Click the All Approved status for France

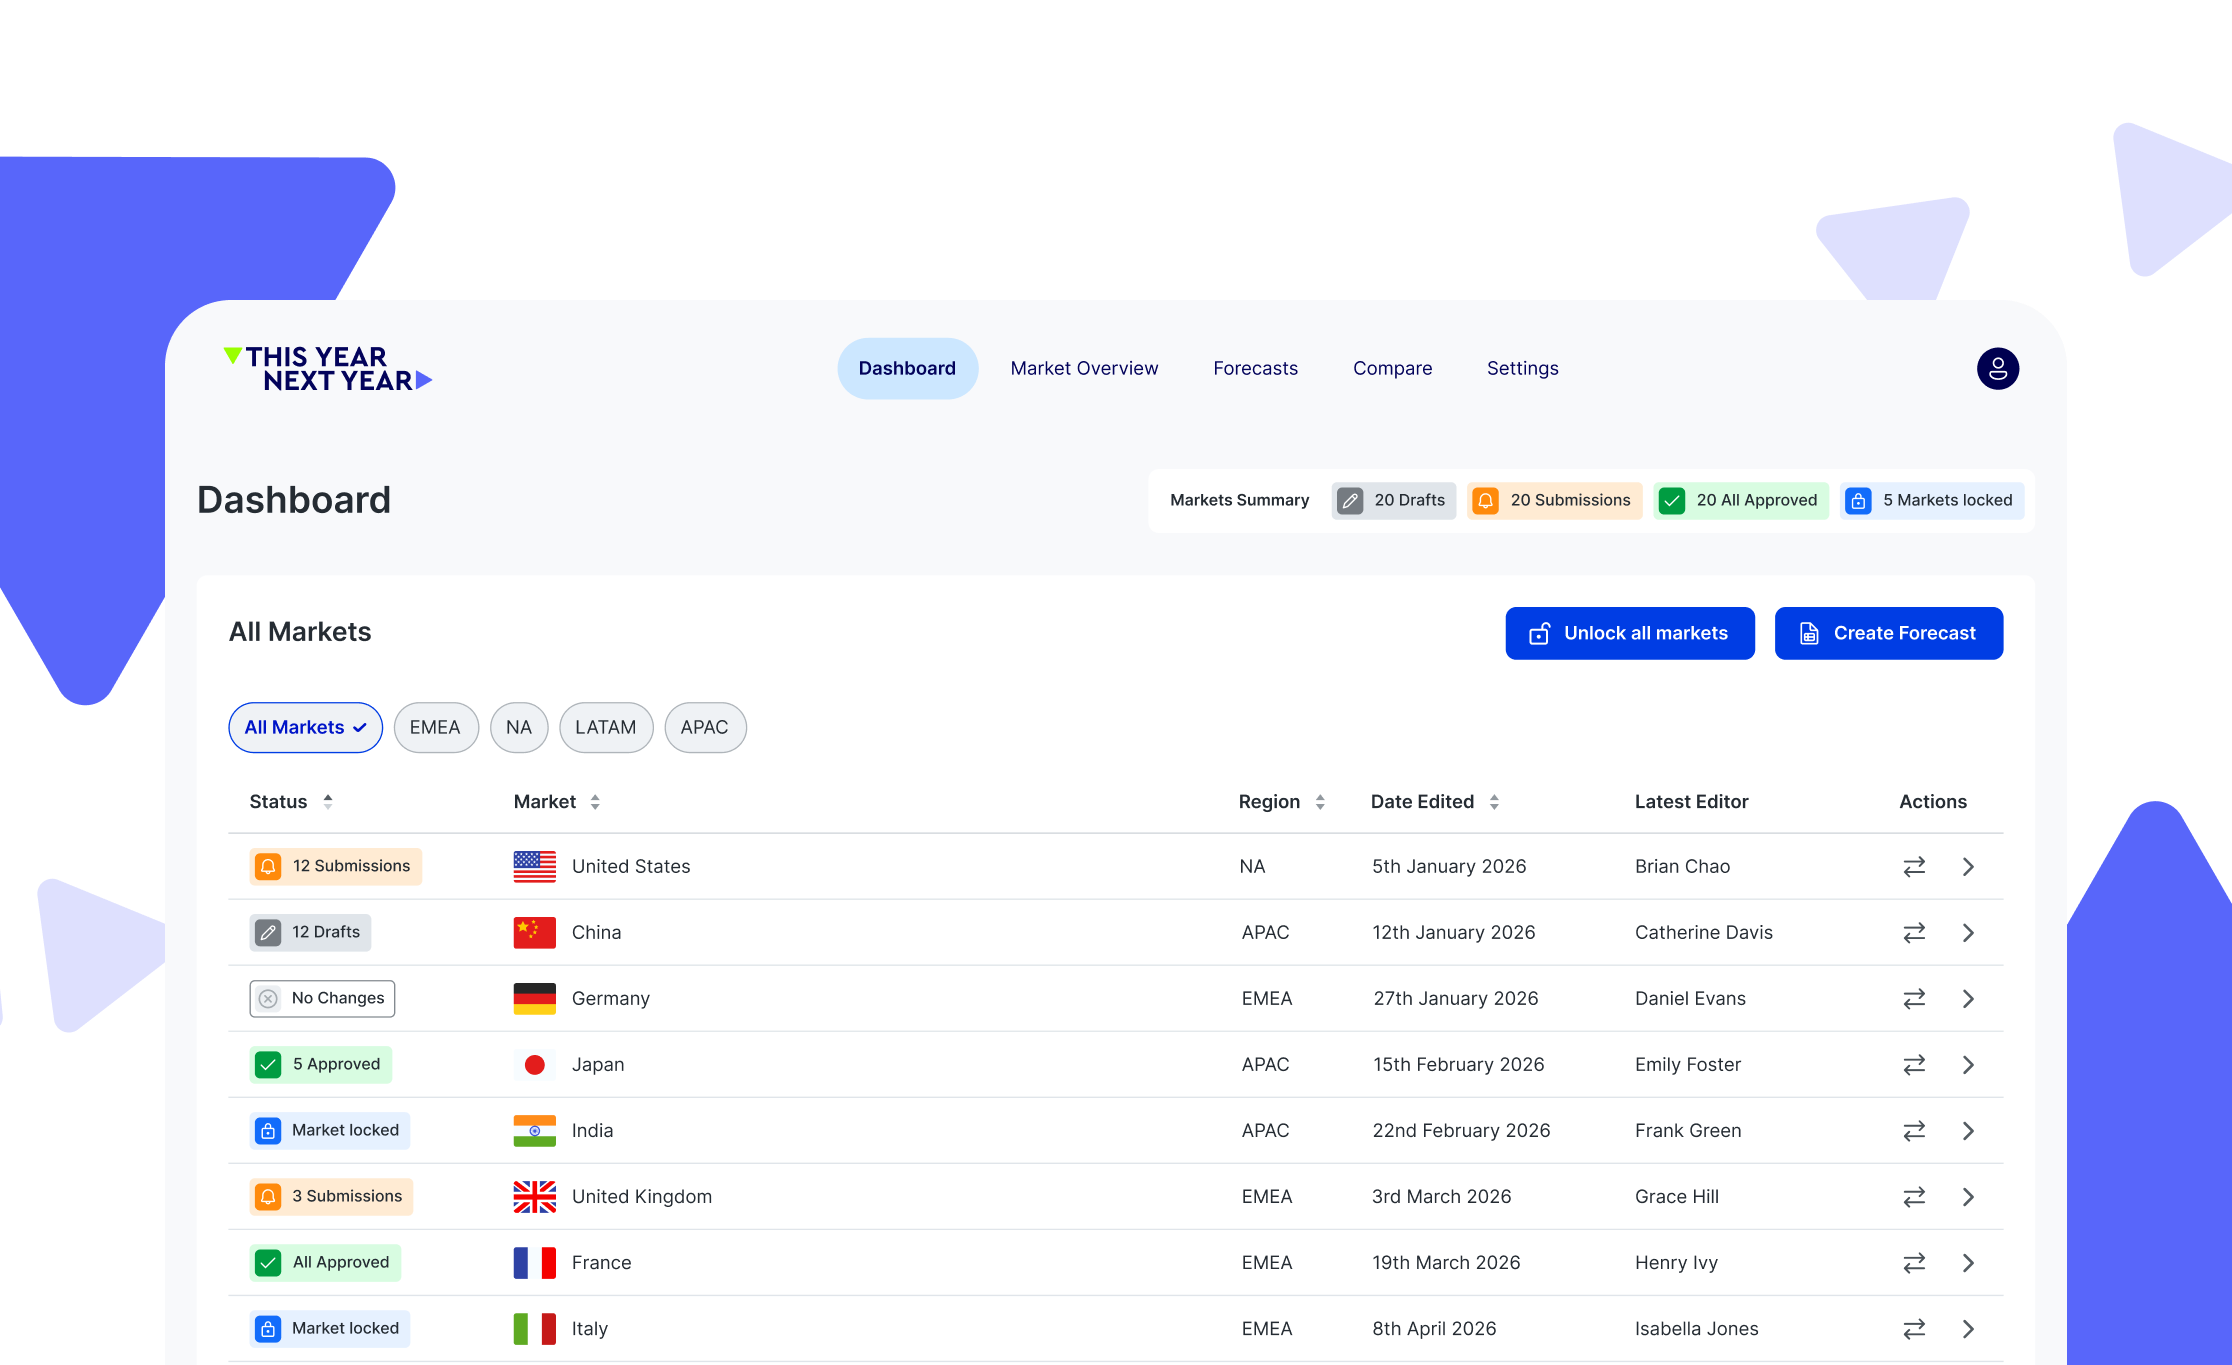pos(325,1263)
